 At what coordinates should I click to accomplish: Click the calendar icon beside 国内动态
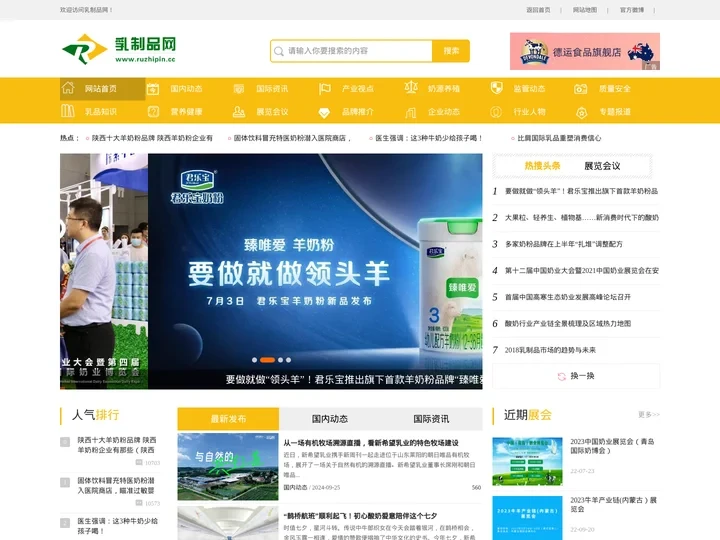153,89
